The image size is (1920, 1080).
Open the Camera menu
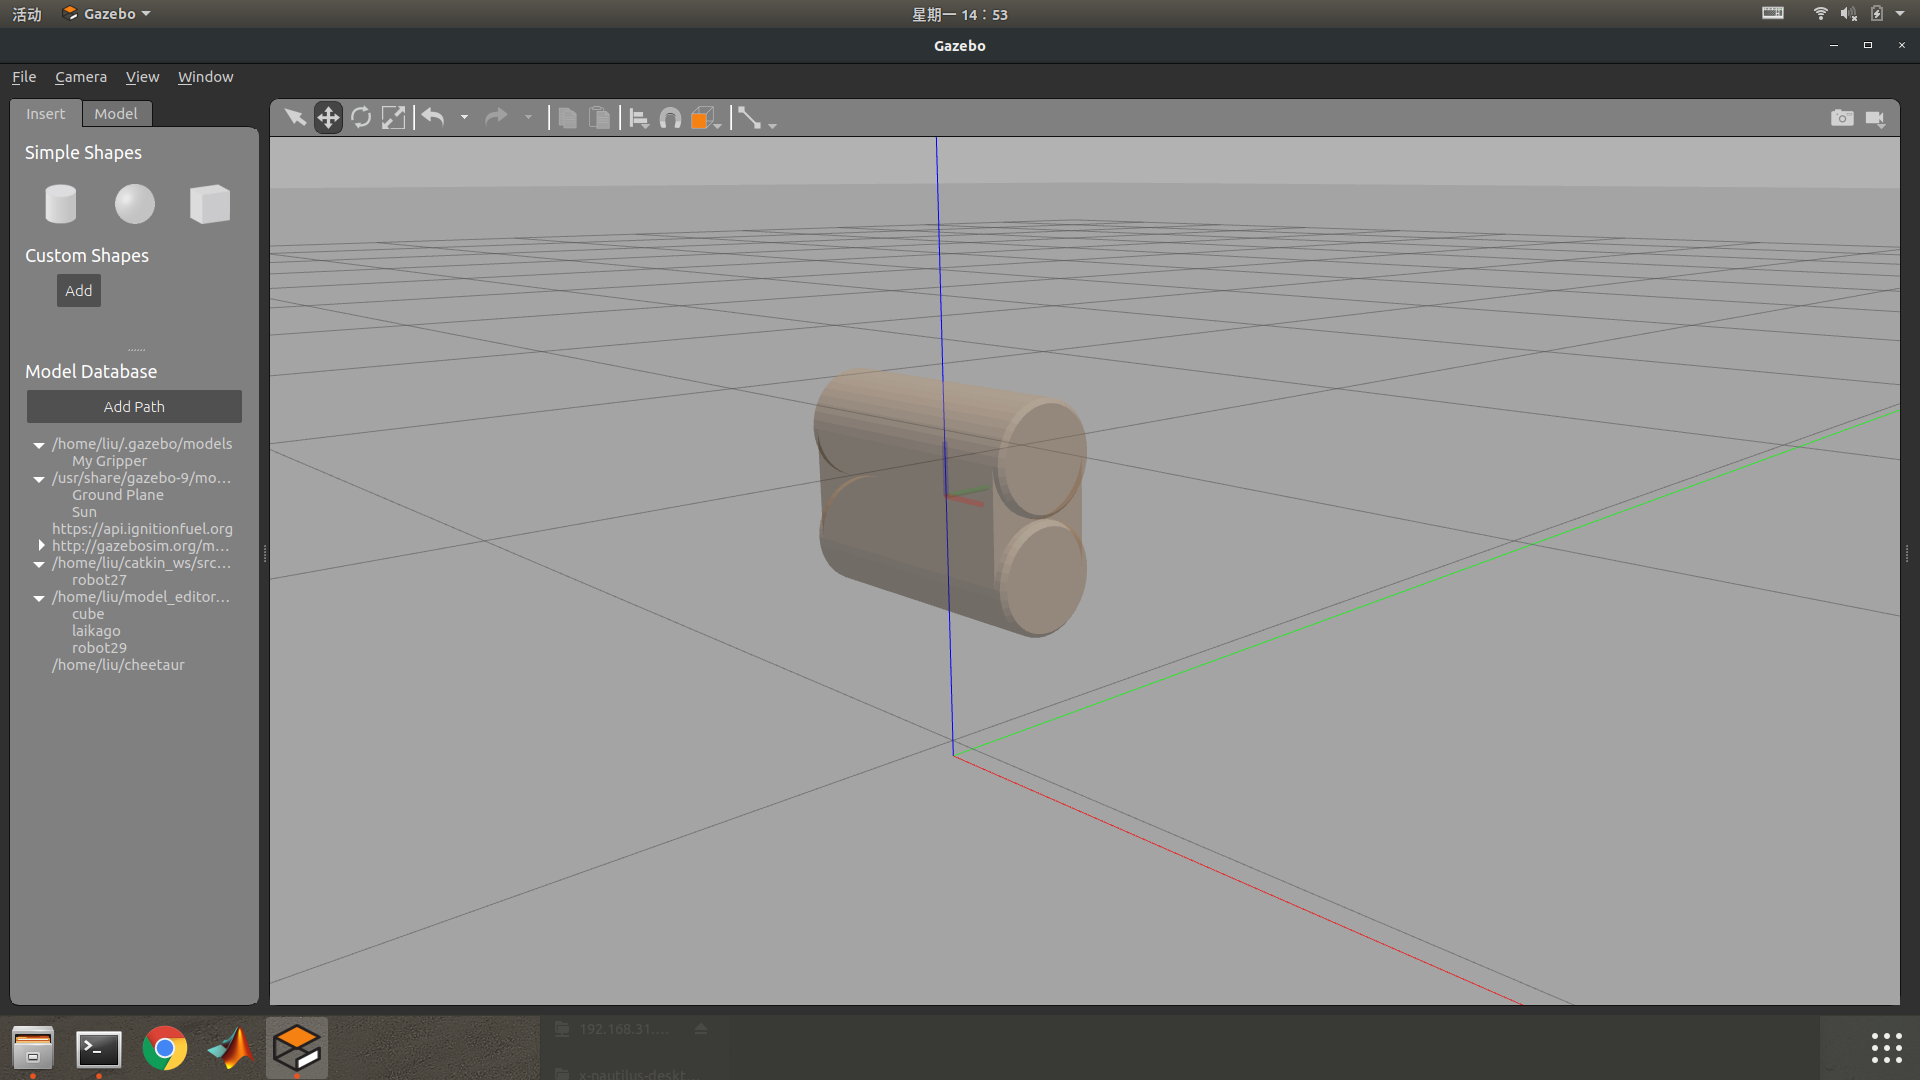click(x=81, y=77)
